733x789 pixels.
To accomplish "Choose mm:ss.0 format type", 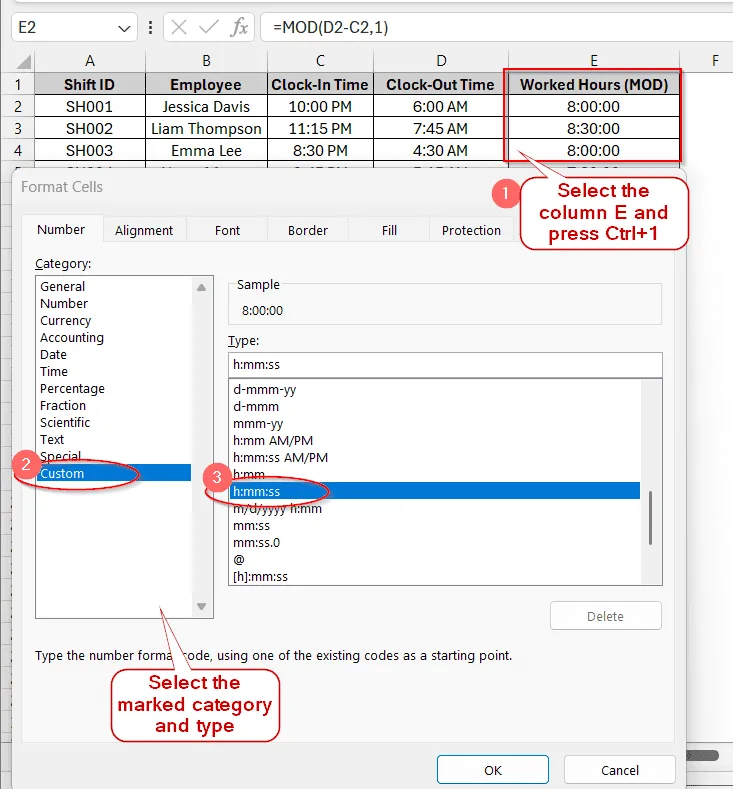I will 435,543.
